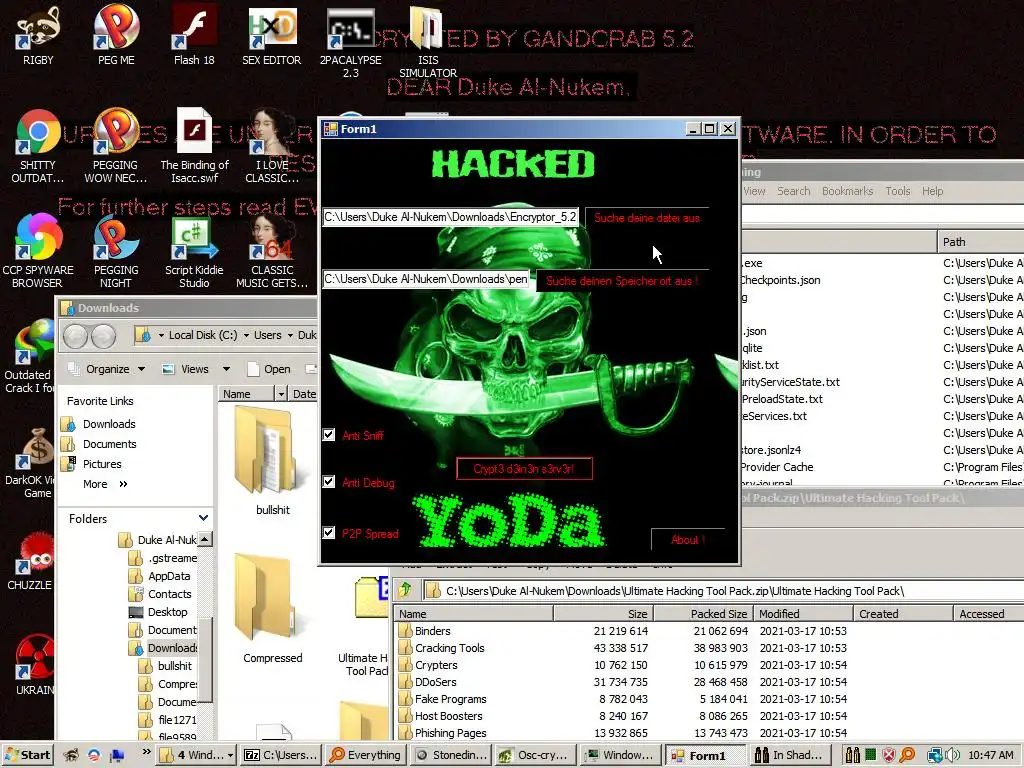Toggle Anti Sniff checkbox
The height and width of the screenshot is (768, 1024).
click(328, 435)
